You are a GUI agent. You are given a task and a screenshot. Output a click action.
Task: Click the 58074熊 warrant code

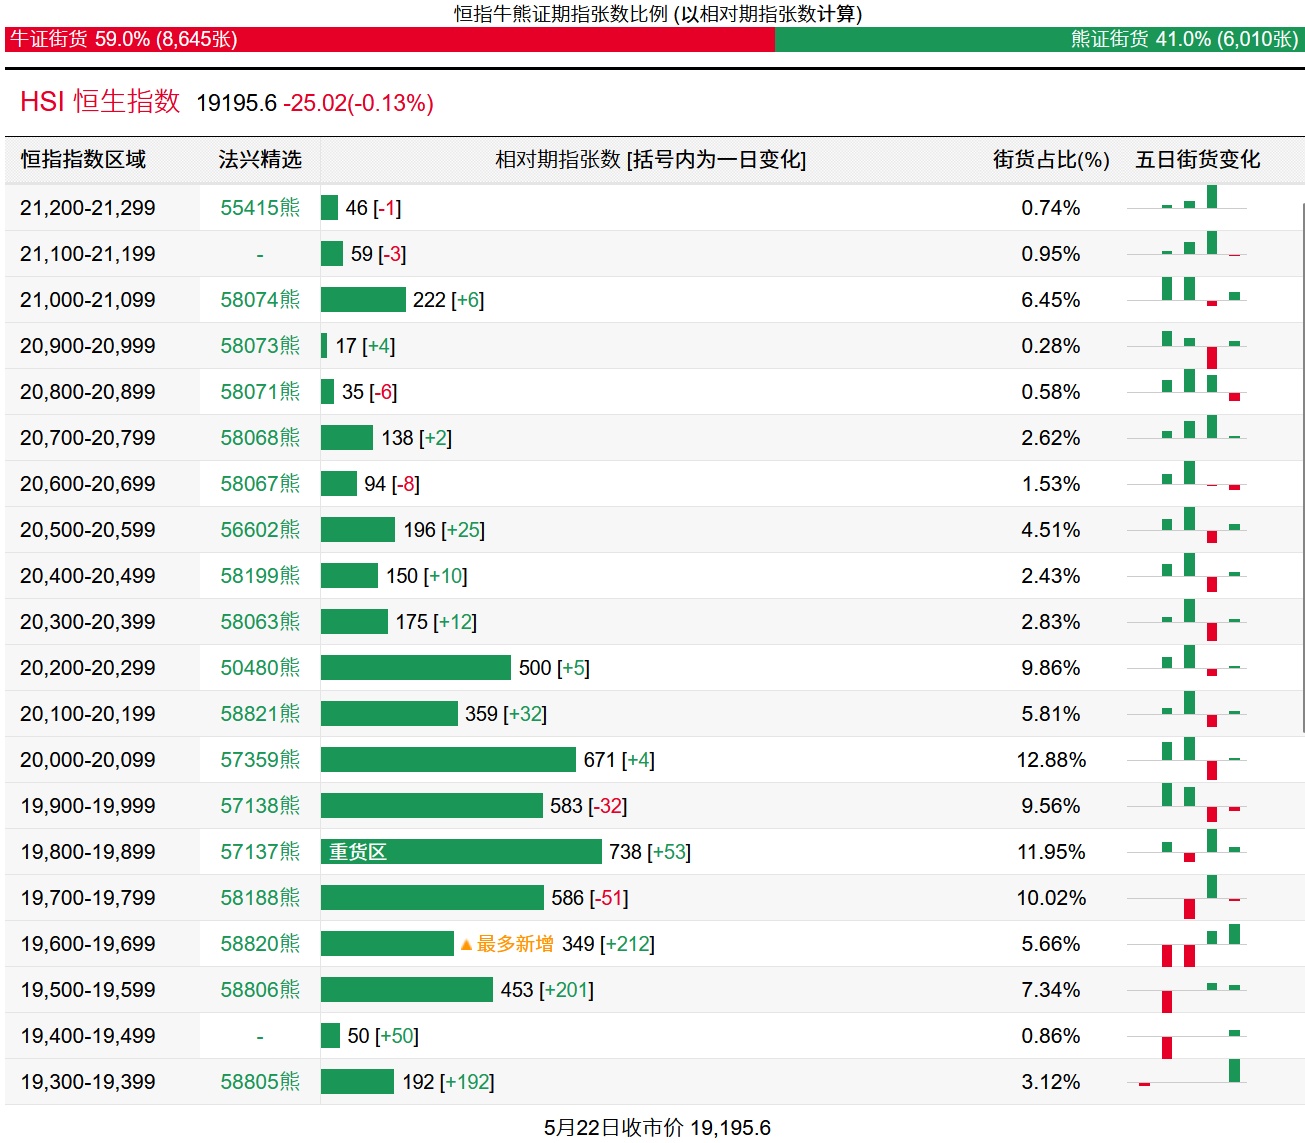coord(260,300)
